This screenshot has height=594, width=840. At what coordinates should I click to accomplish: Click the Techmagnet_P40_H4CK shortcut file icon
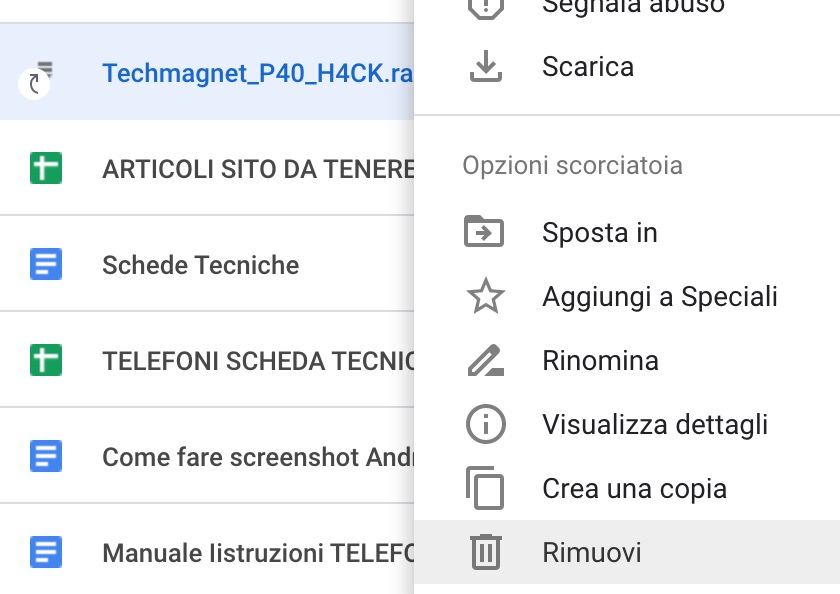point(40,76)
